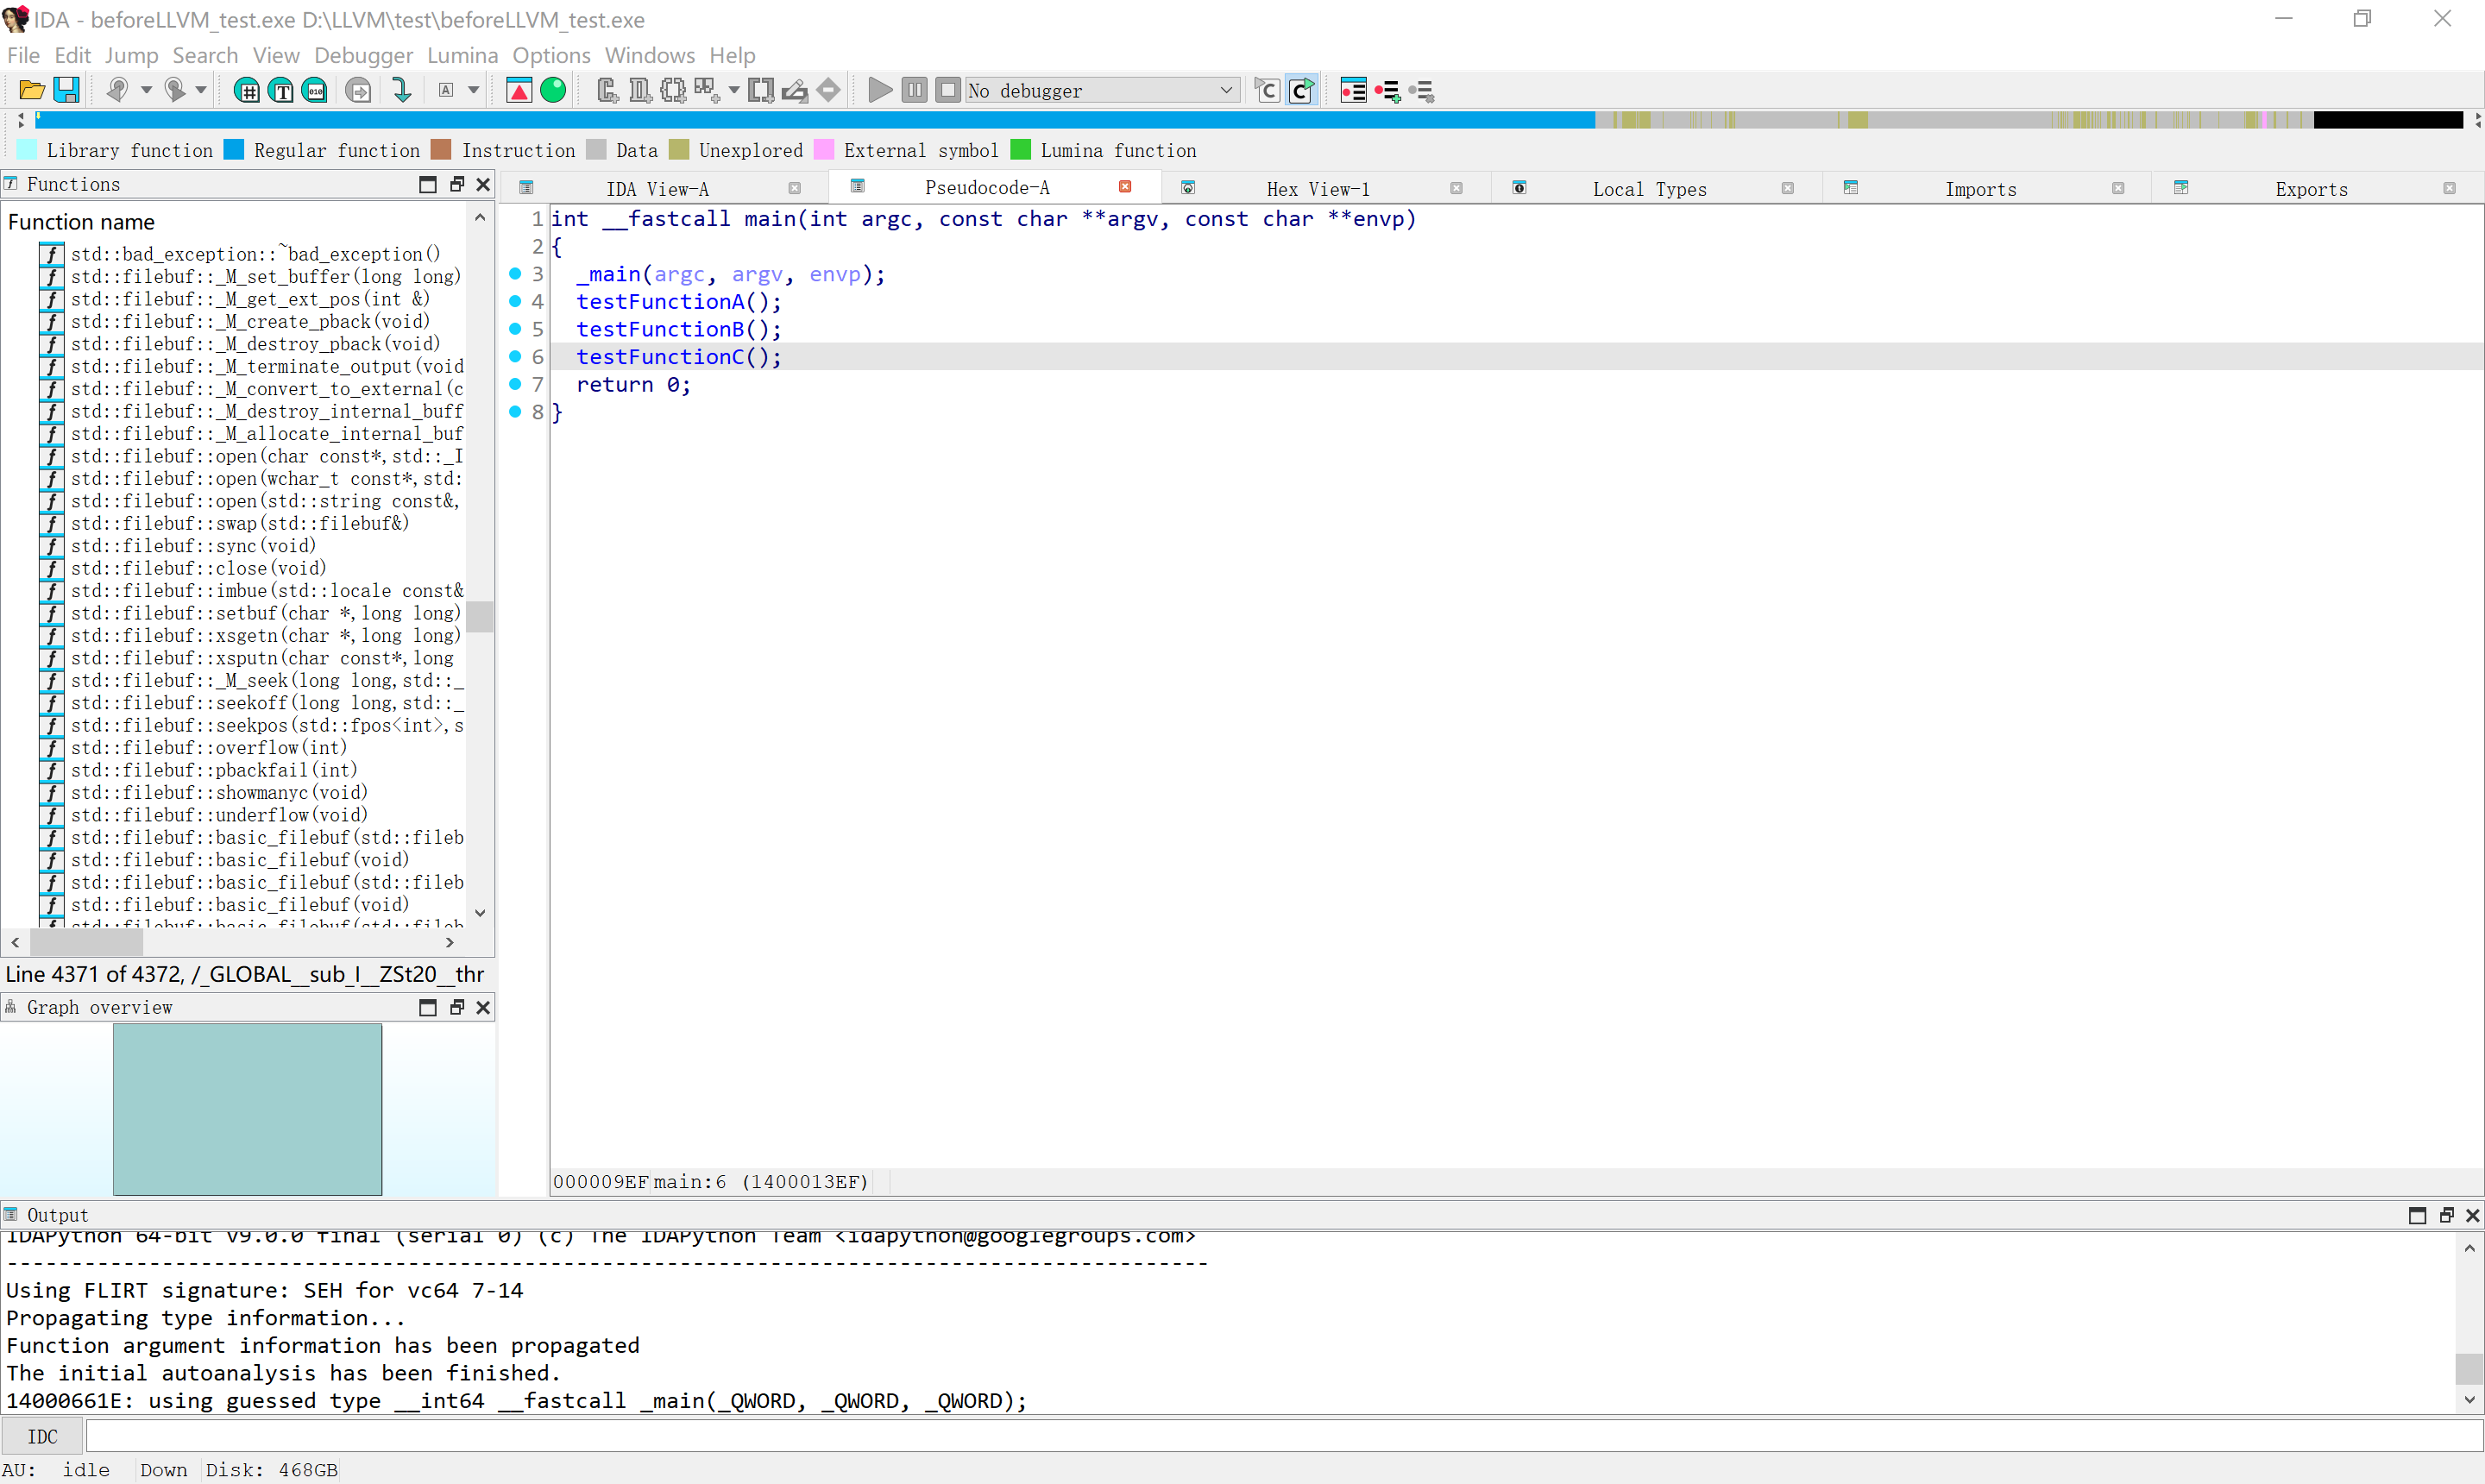Click the red triangle toolbar icon
2485x1484 pixels.
pos(519,91)
